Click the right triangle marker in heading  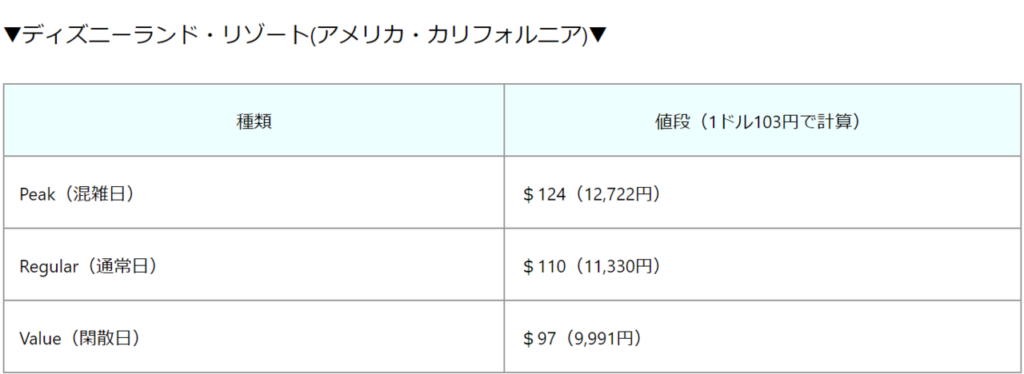pyautogui.click(x=598, y=36)
